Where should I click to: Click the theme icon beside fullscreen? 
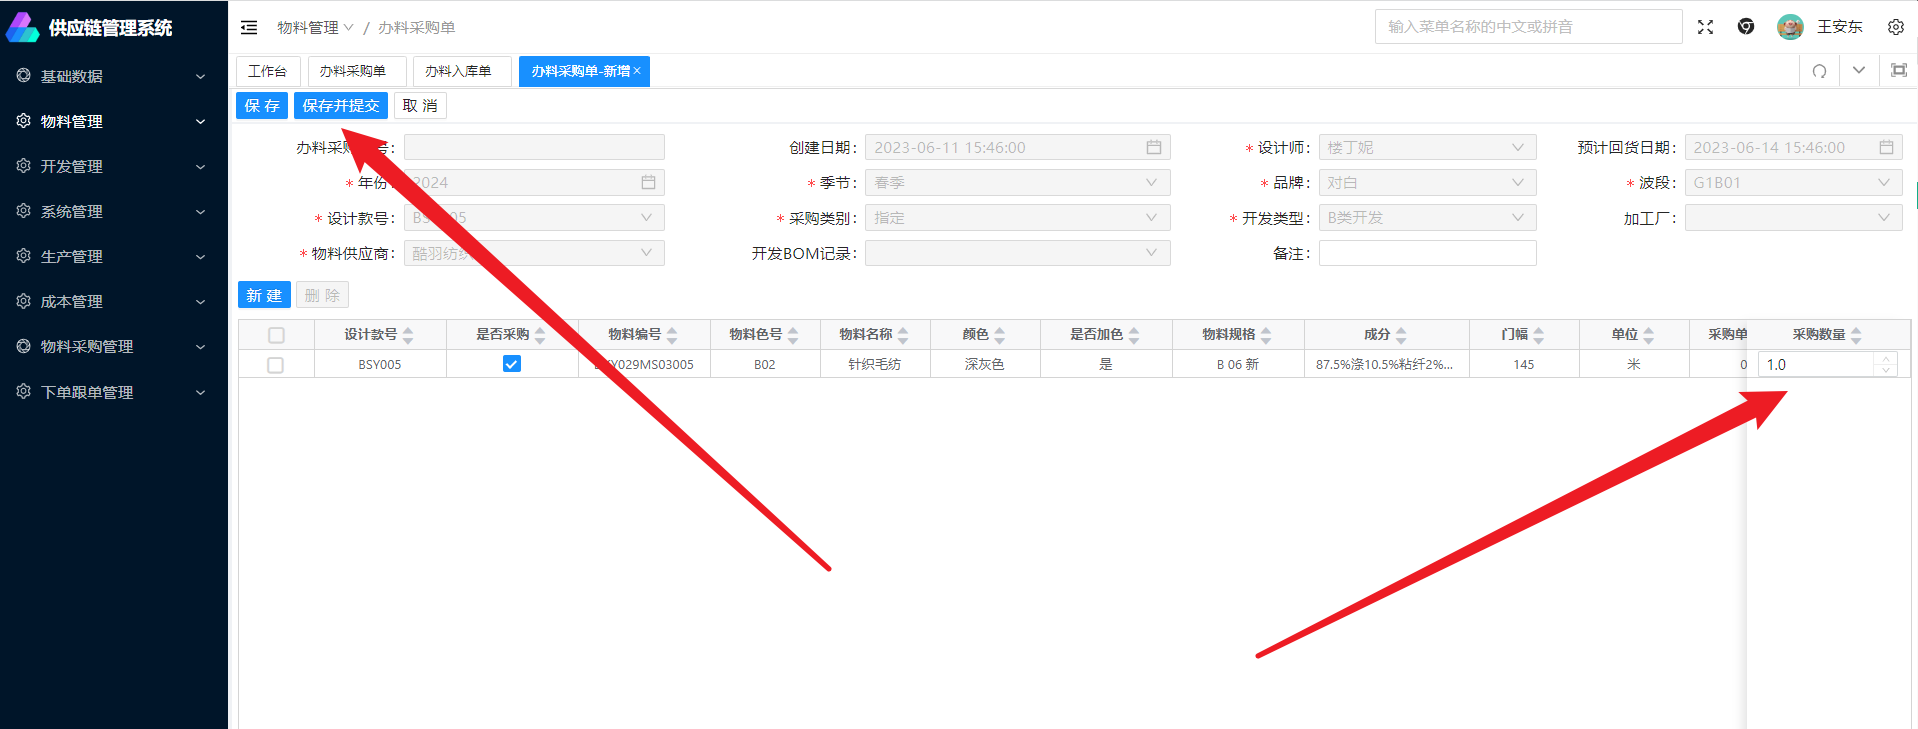pos(1746,27)
